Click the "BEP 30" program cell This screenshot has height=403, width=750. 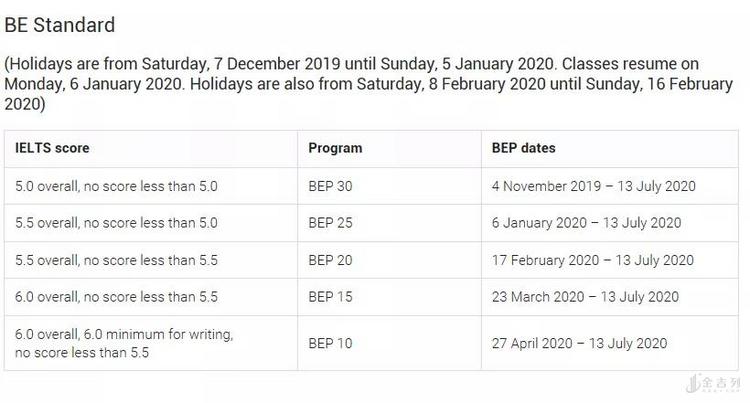coord(330,186)
